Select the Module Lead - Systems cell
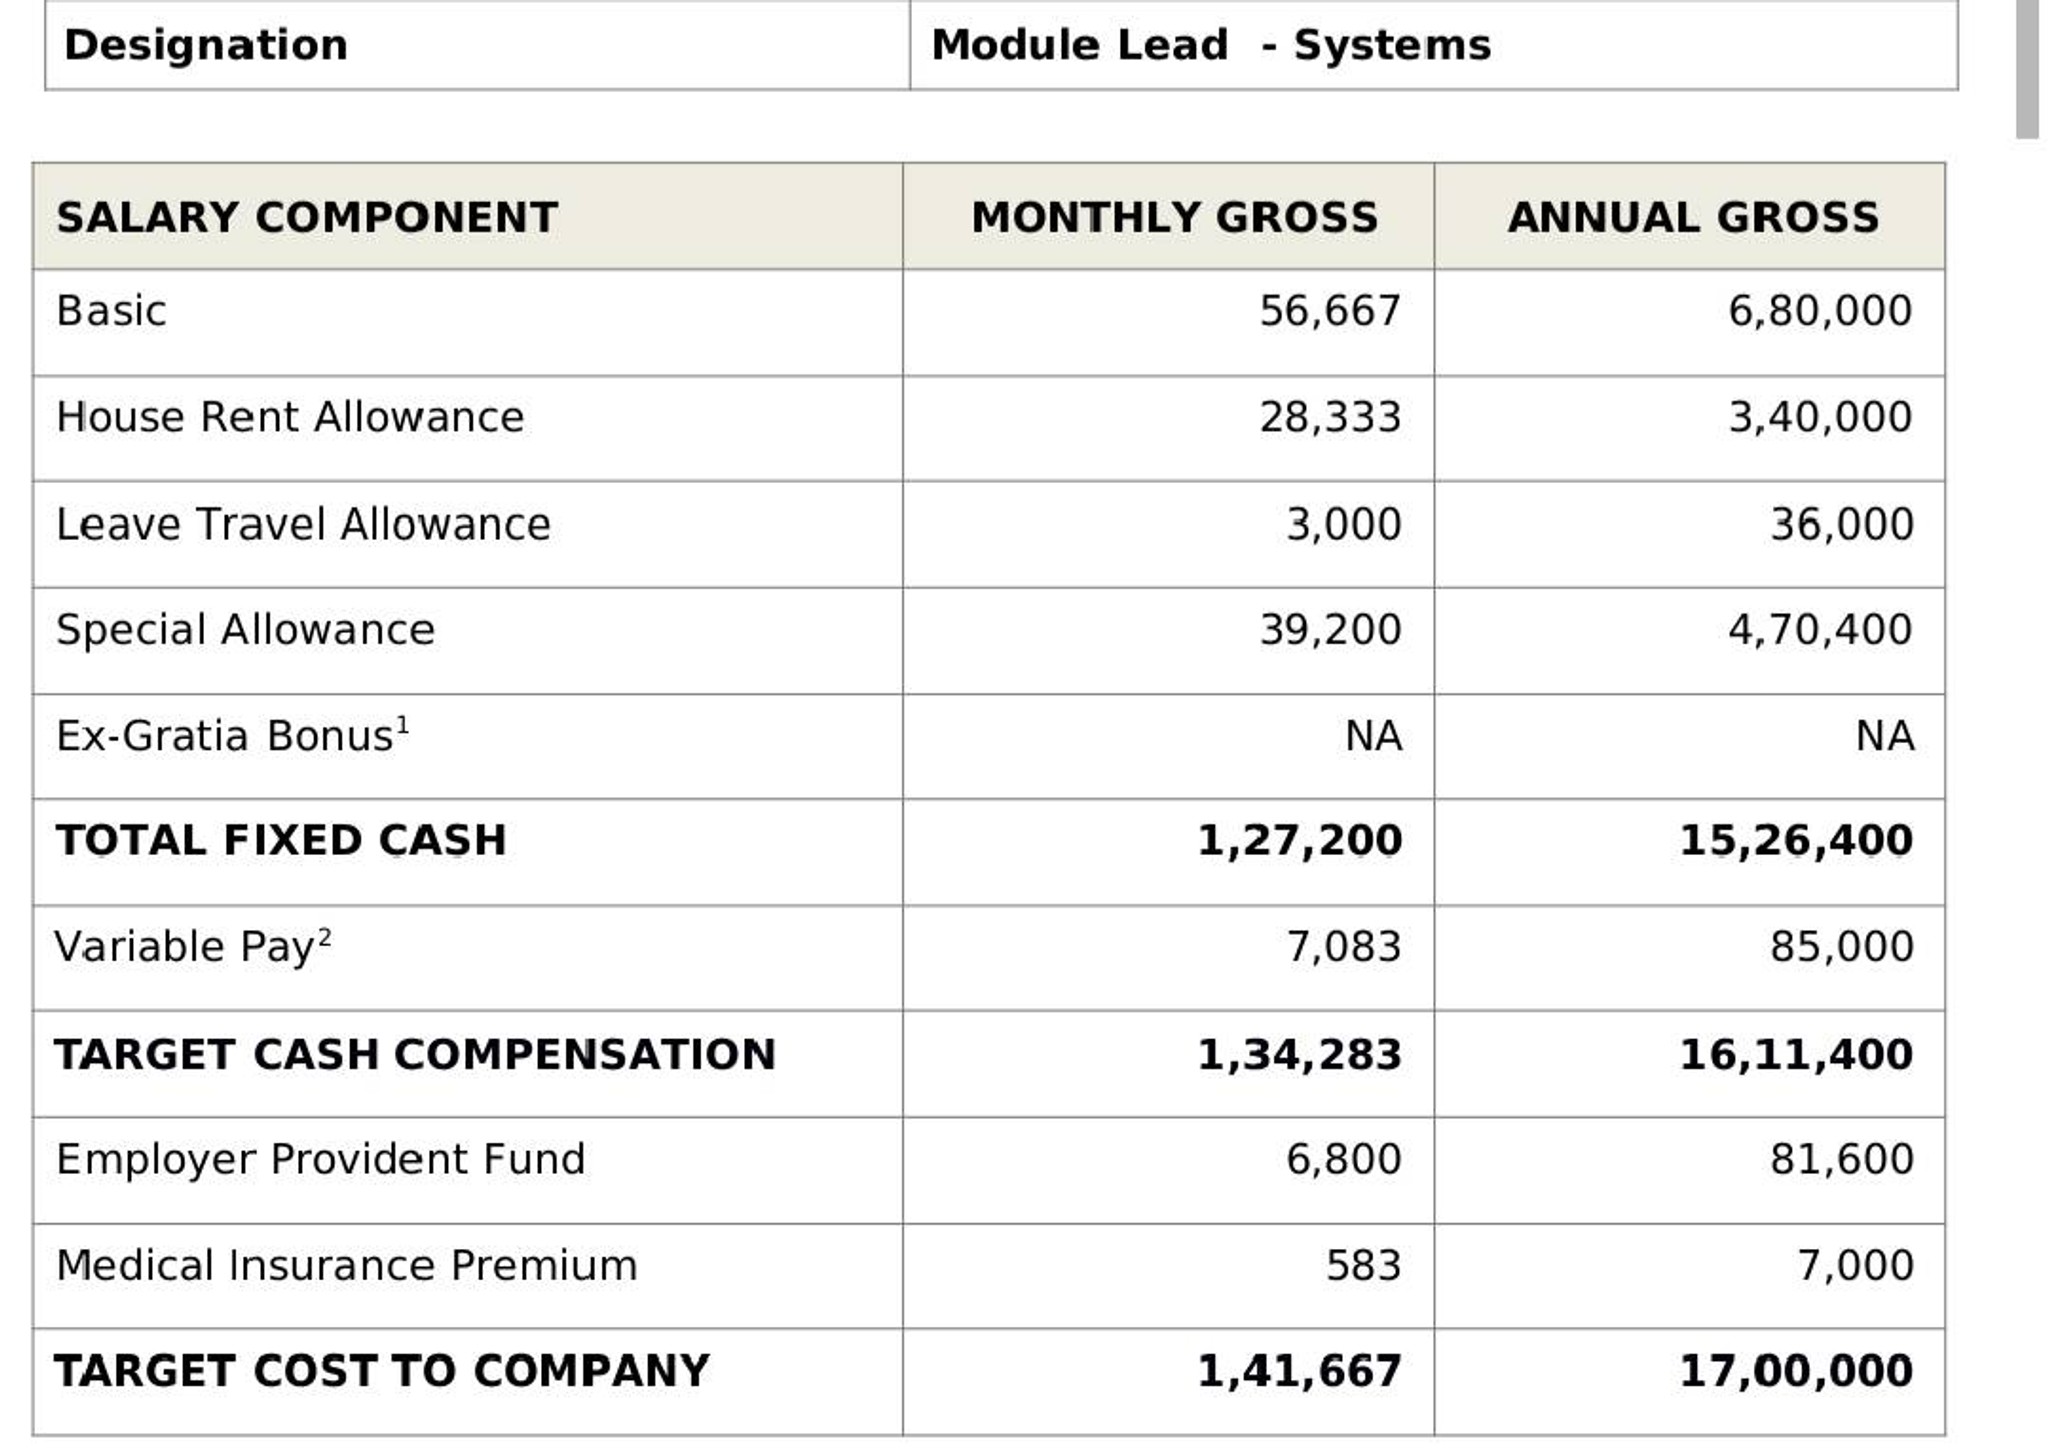Viewport: 2048px width, 1456px height. coord(1434,45)
